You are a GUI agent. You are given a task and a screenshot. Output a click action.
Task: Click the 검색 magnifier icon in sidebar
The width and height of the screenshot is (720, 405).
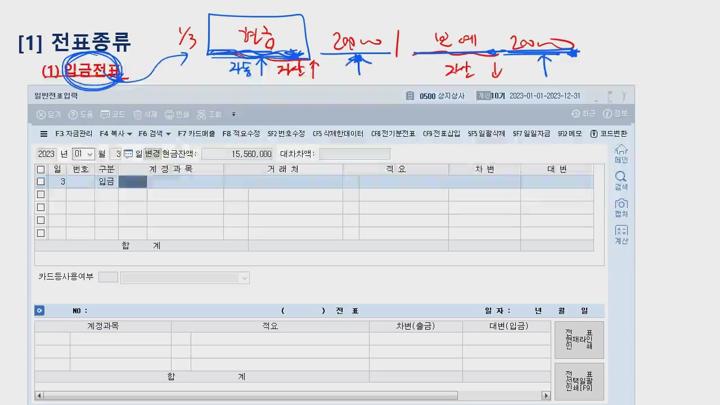point(621,181)
